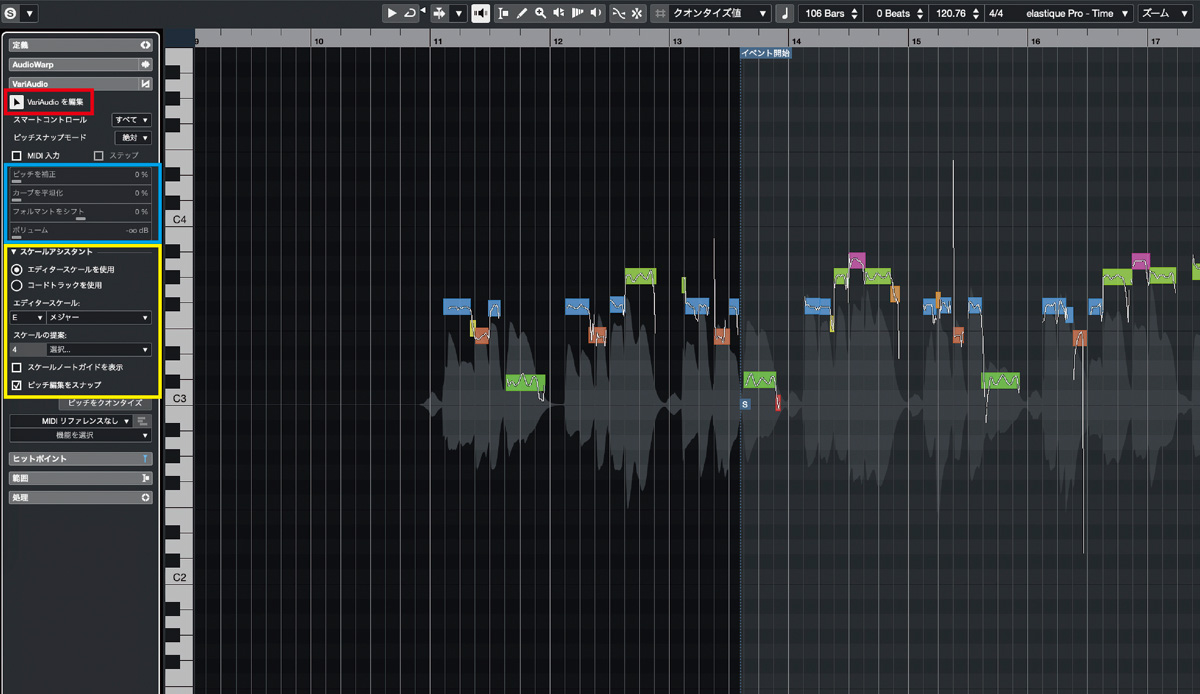Viewport: 1200px width, 694px height.
Task: Click the red segment near bar 14
Action: click(778, 403)
